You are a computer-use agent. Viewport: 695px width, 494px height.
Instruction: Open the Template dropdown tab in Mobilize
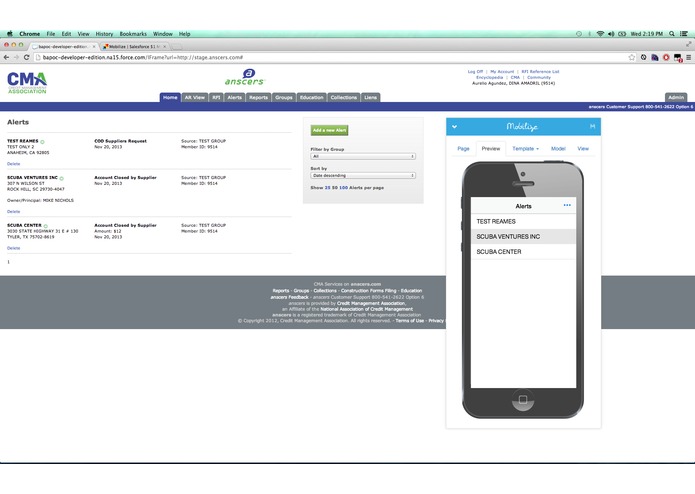[526, 149]
